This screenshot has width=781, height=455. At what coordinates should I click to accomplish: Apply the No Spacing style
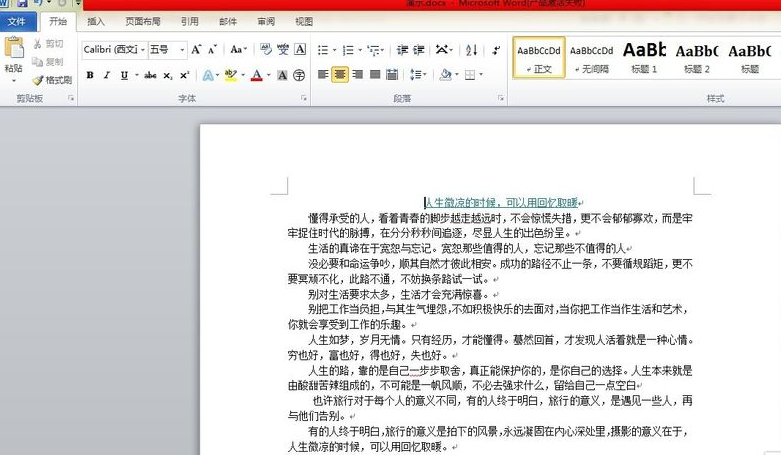point(592,57)
